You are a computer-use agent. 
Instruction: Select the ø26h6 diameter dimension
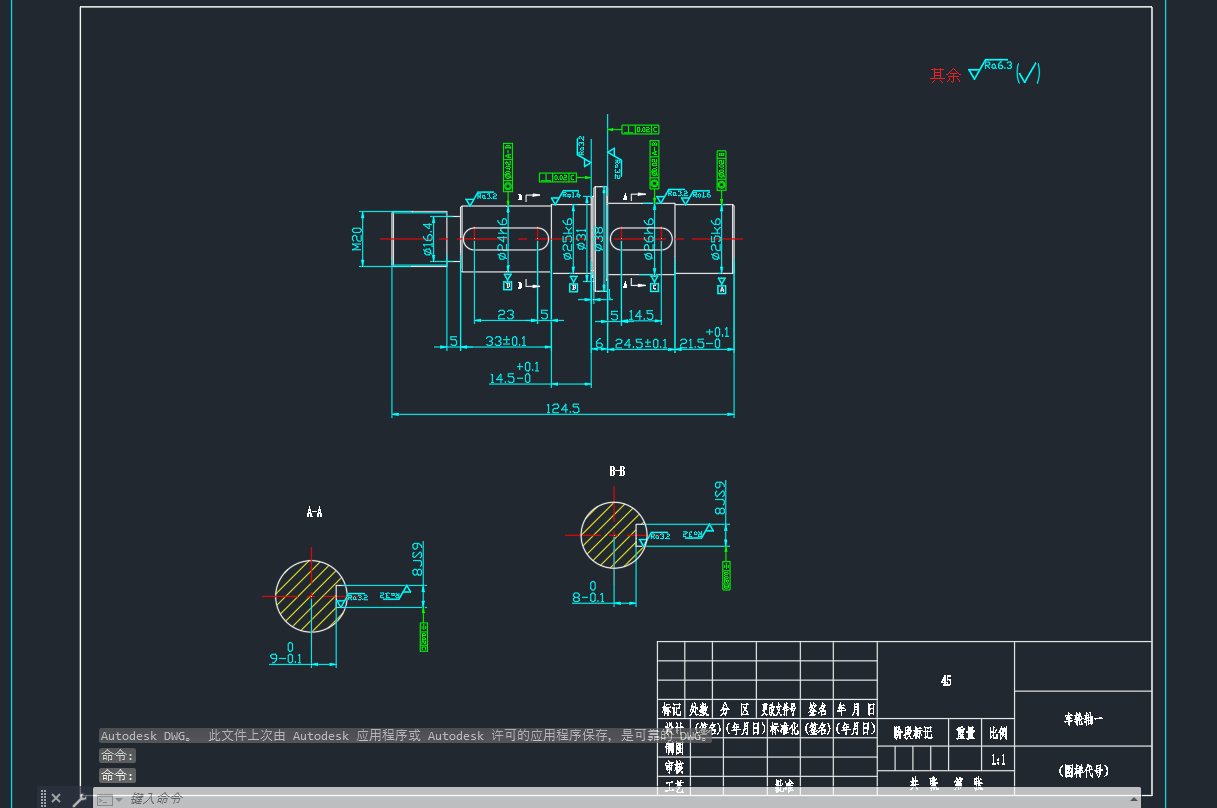649,239
